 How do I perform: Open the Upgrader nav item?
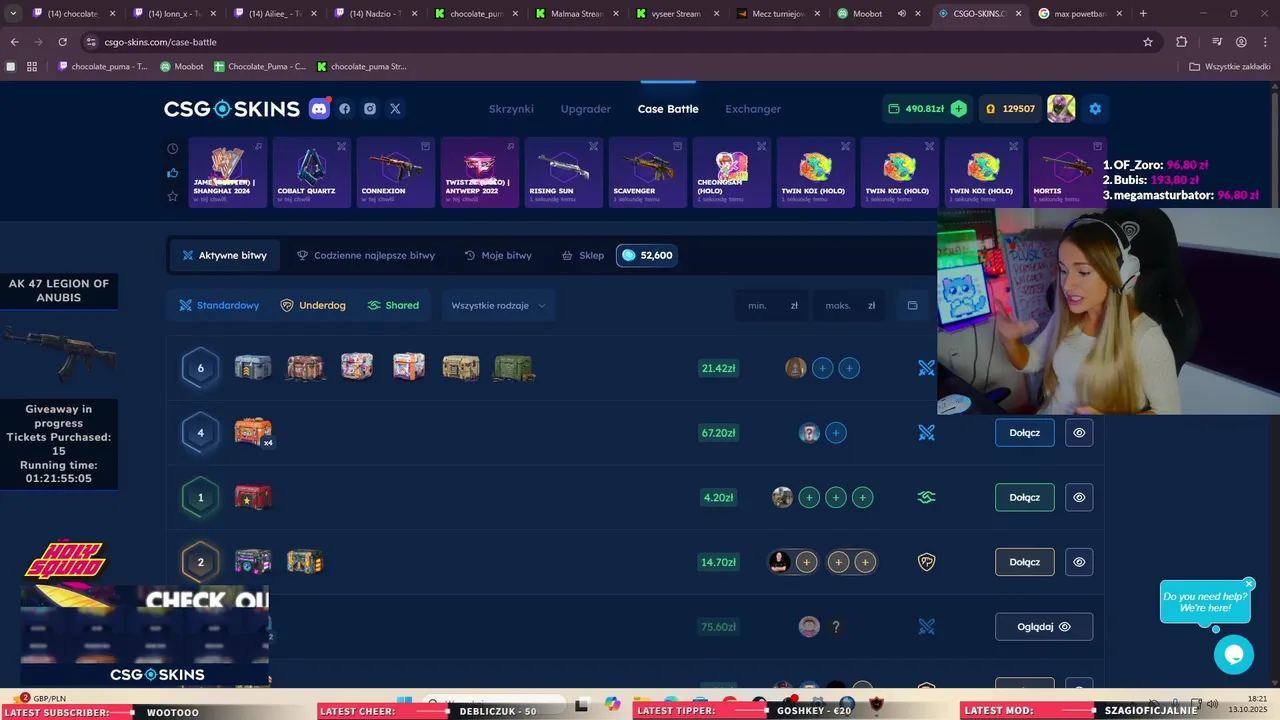coord(586,109)
